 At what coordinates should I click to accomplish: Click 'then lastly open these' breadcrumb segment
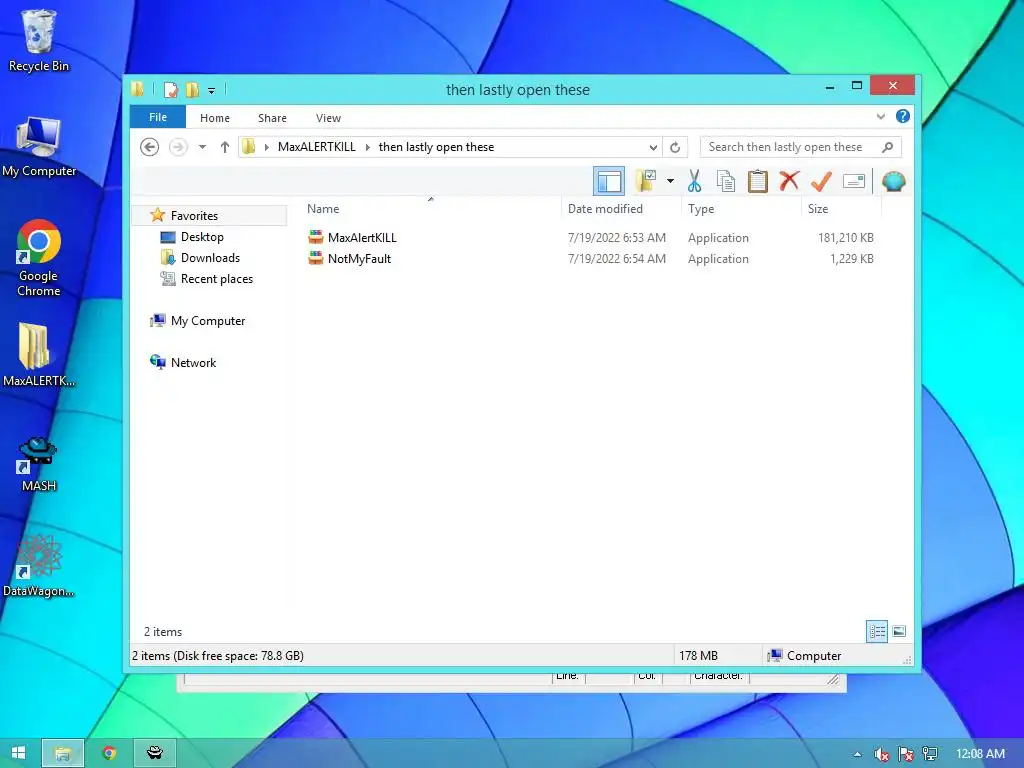[436, 147]
